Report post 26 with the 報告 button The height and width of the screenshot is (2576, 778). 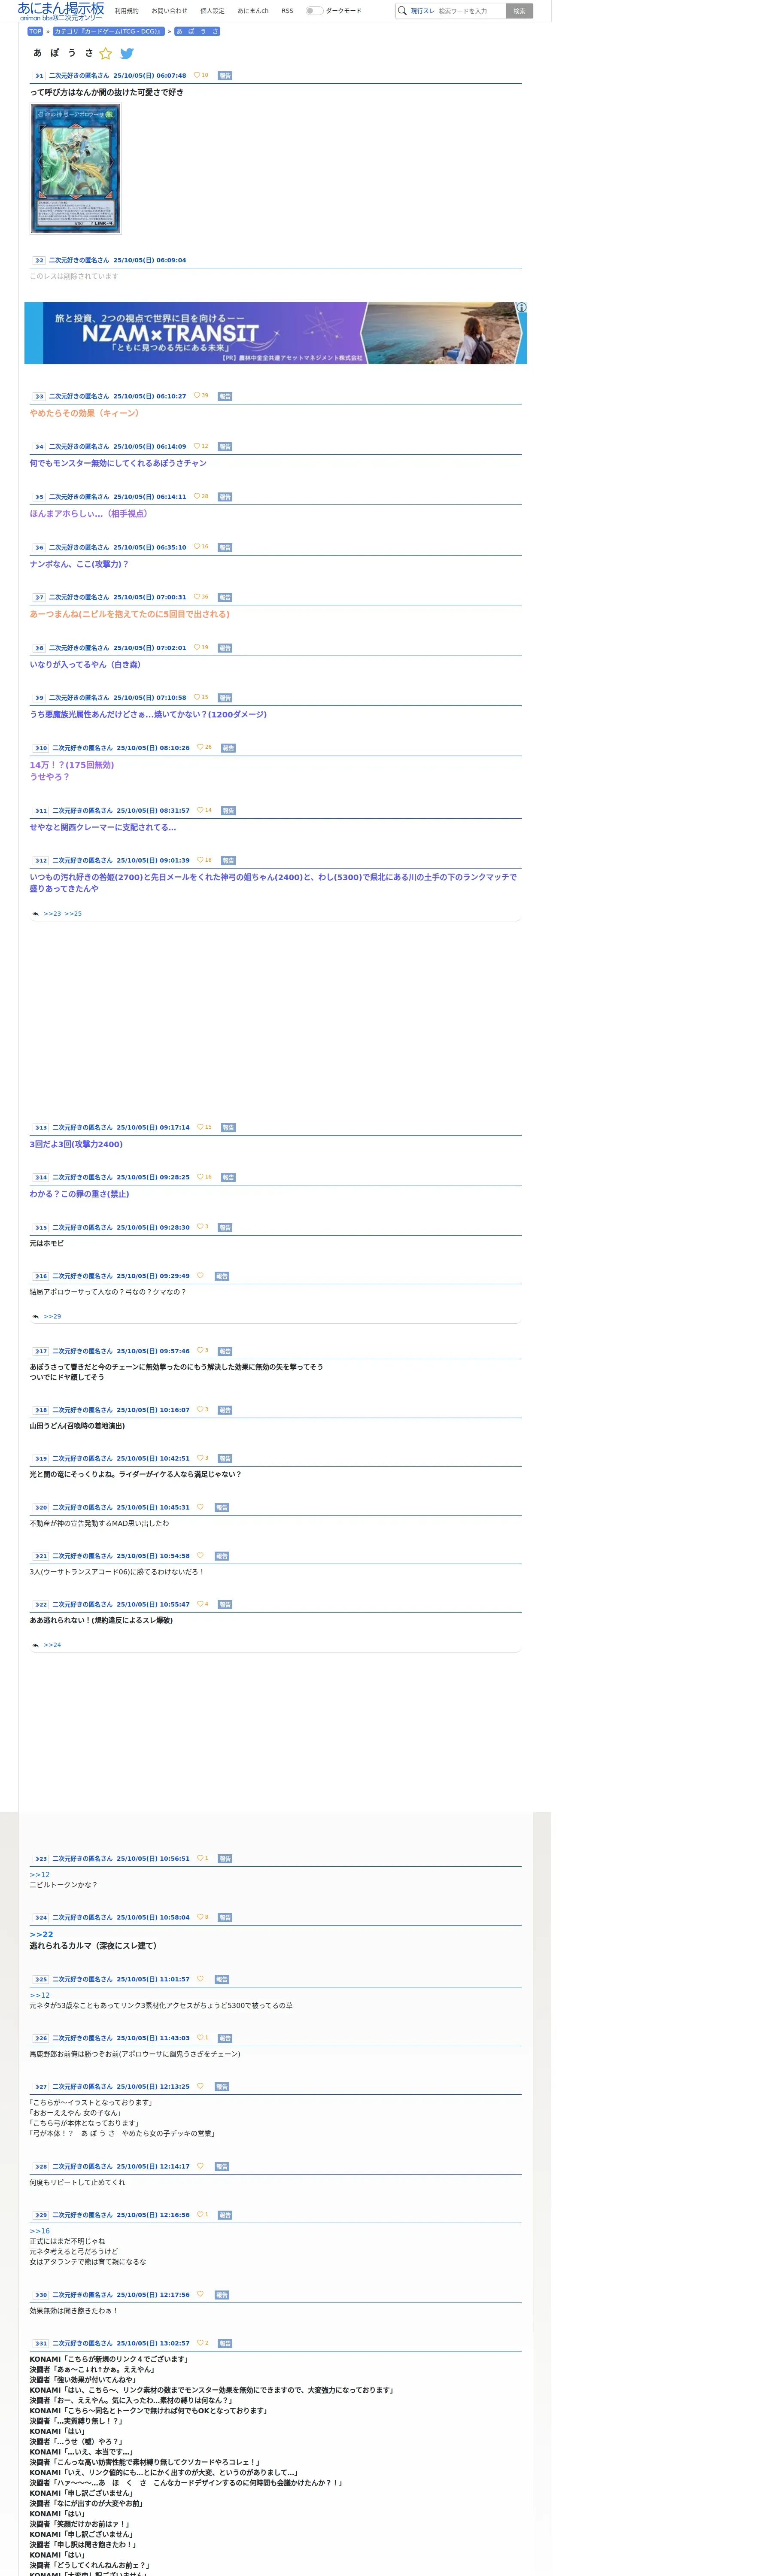click(x=225, y=2038)
